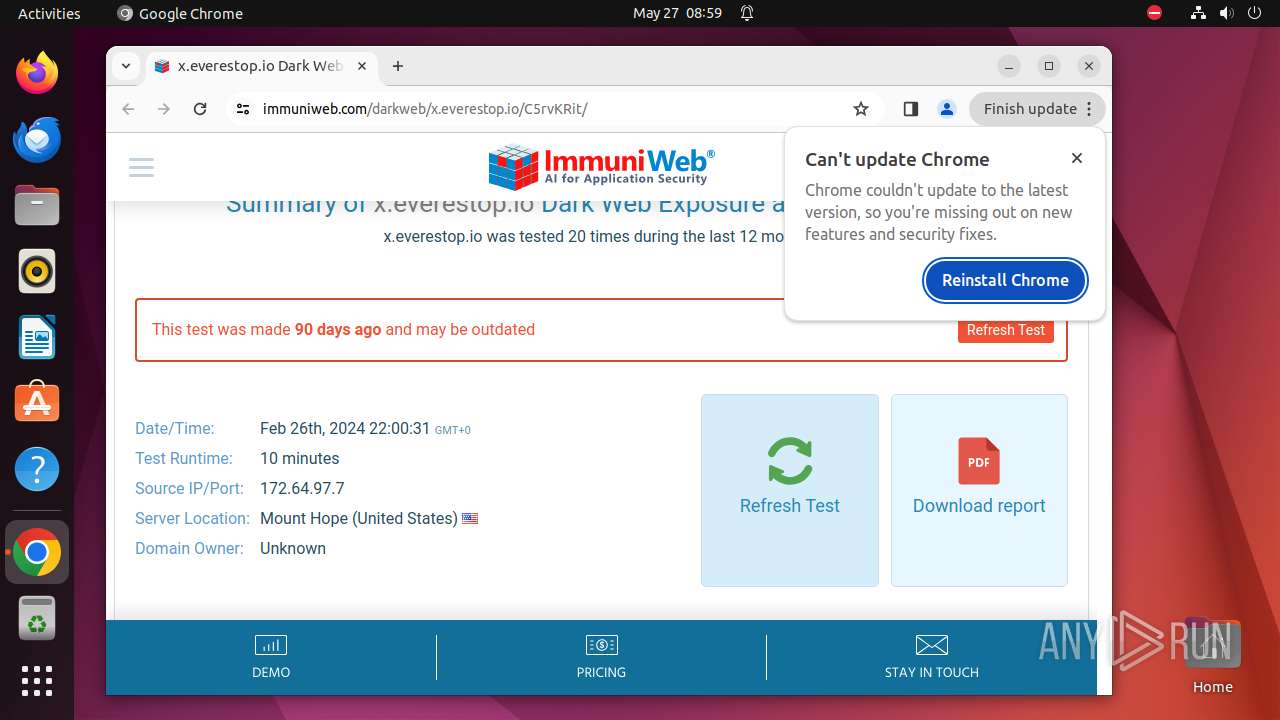Expand the tab search dropdown
The width and height of the screenshot is (1280, 720).
coord(125,66)
